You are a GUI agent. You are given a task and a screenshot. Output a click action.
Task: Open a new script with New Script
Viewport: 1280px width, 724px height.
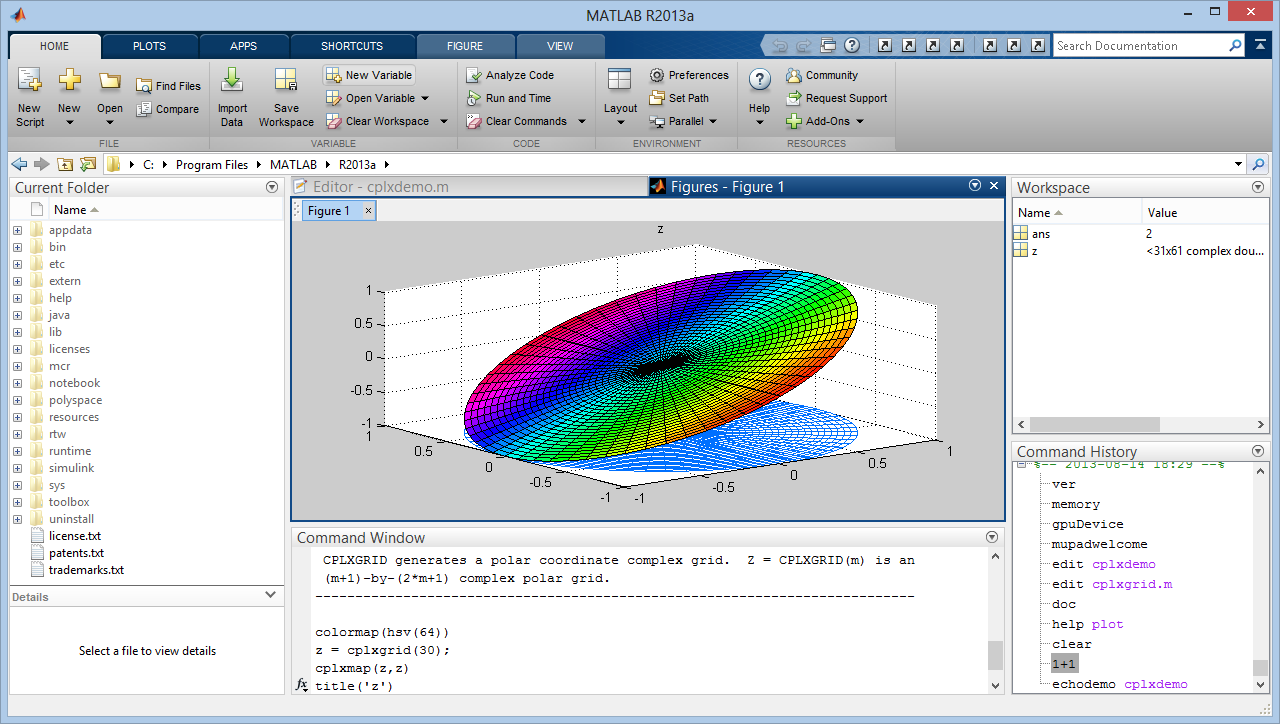point(29,96)
